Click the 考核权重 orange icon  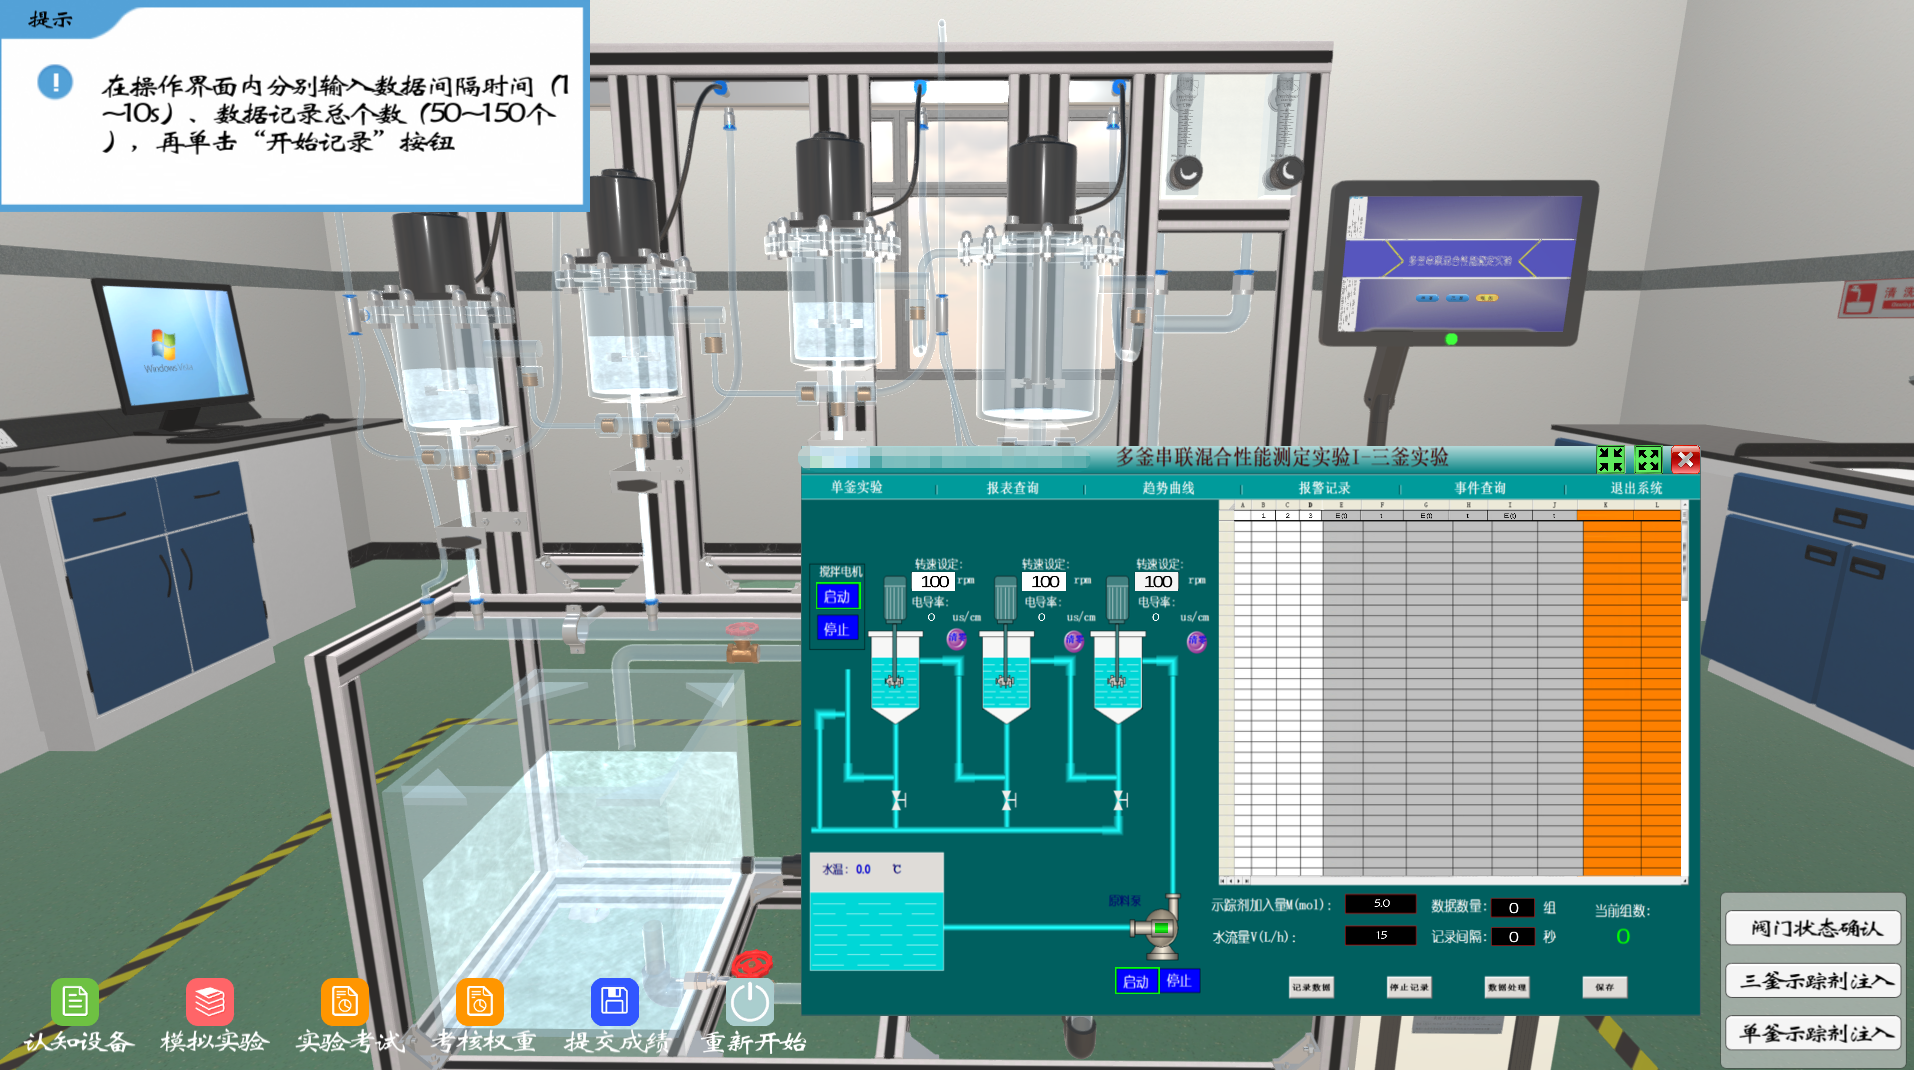point(480,1001)
